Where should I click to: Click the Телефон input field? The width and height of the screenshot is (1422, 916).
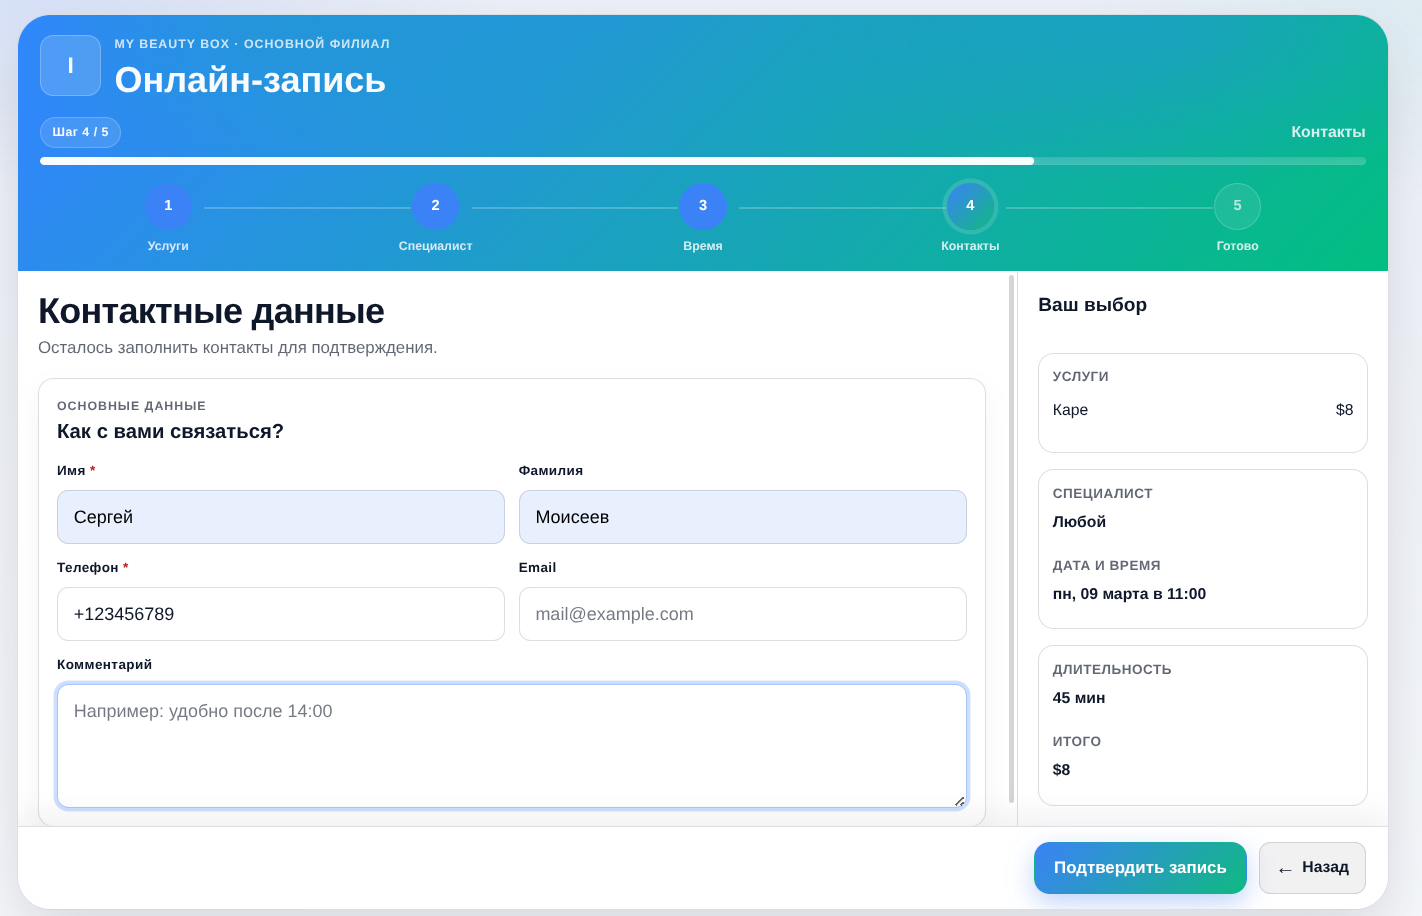pyautogui.click(x=280, y=614)
